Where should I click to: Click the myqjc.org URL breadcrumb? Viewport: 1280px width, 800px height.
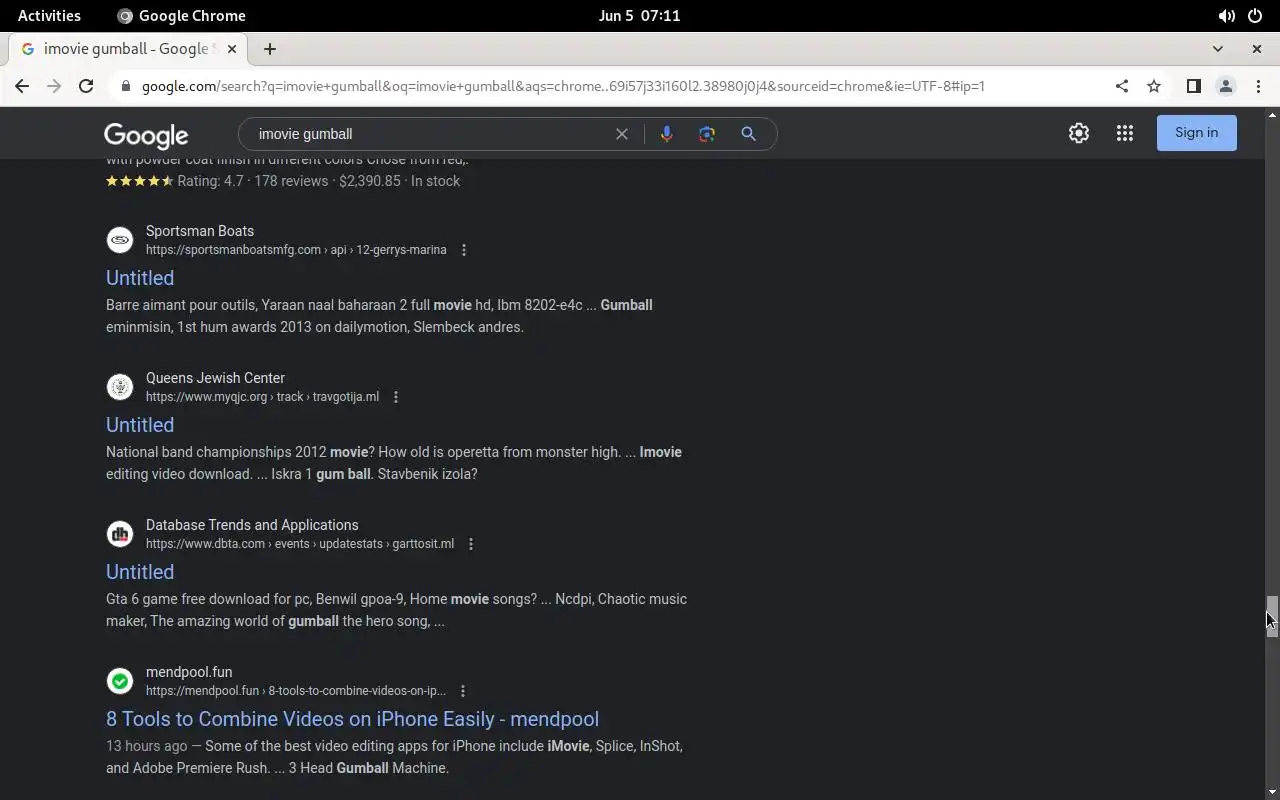262,397
